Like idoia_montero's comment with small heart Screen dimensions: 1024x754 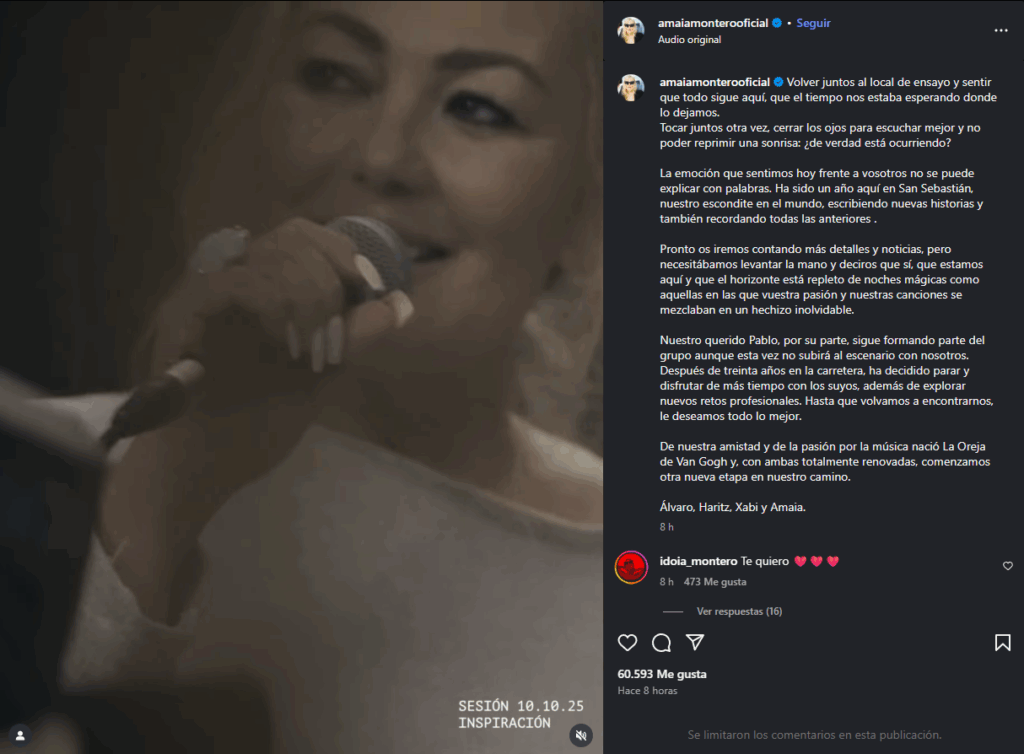tap(1008, 566)
